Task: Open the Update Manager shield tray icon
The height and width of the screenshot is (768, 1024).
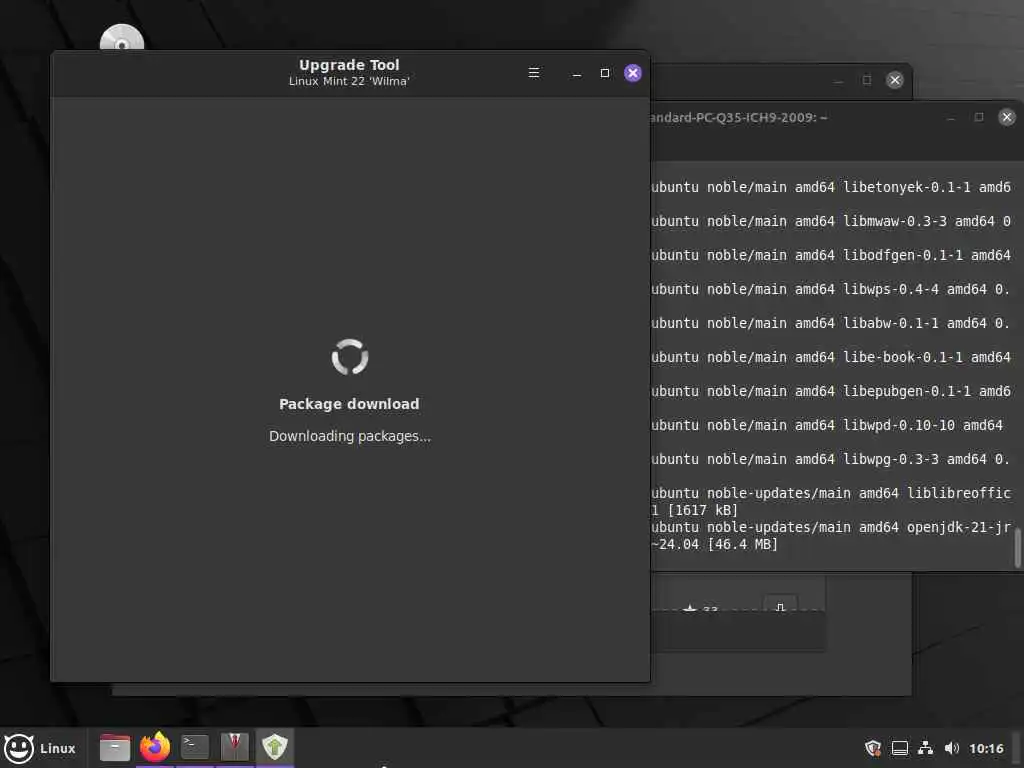Action: pyautogui.click(x=873, y=748)
